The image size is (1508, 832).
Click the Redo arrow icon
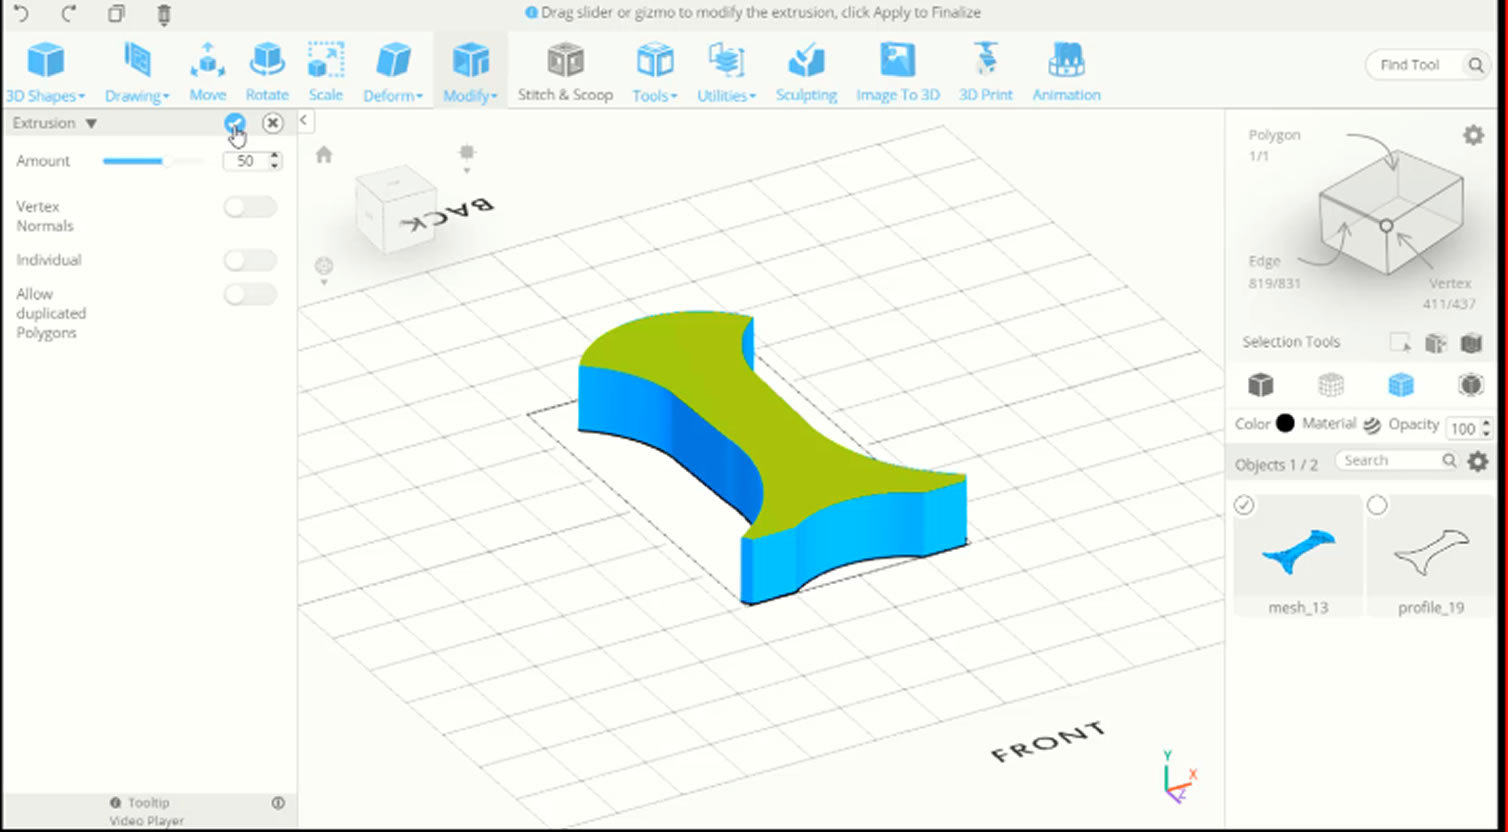(x=68, y=14)
